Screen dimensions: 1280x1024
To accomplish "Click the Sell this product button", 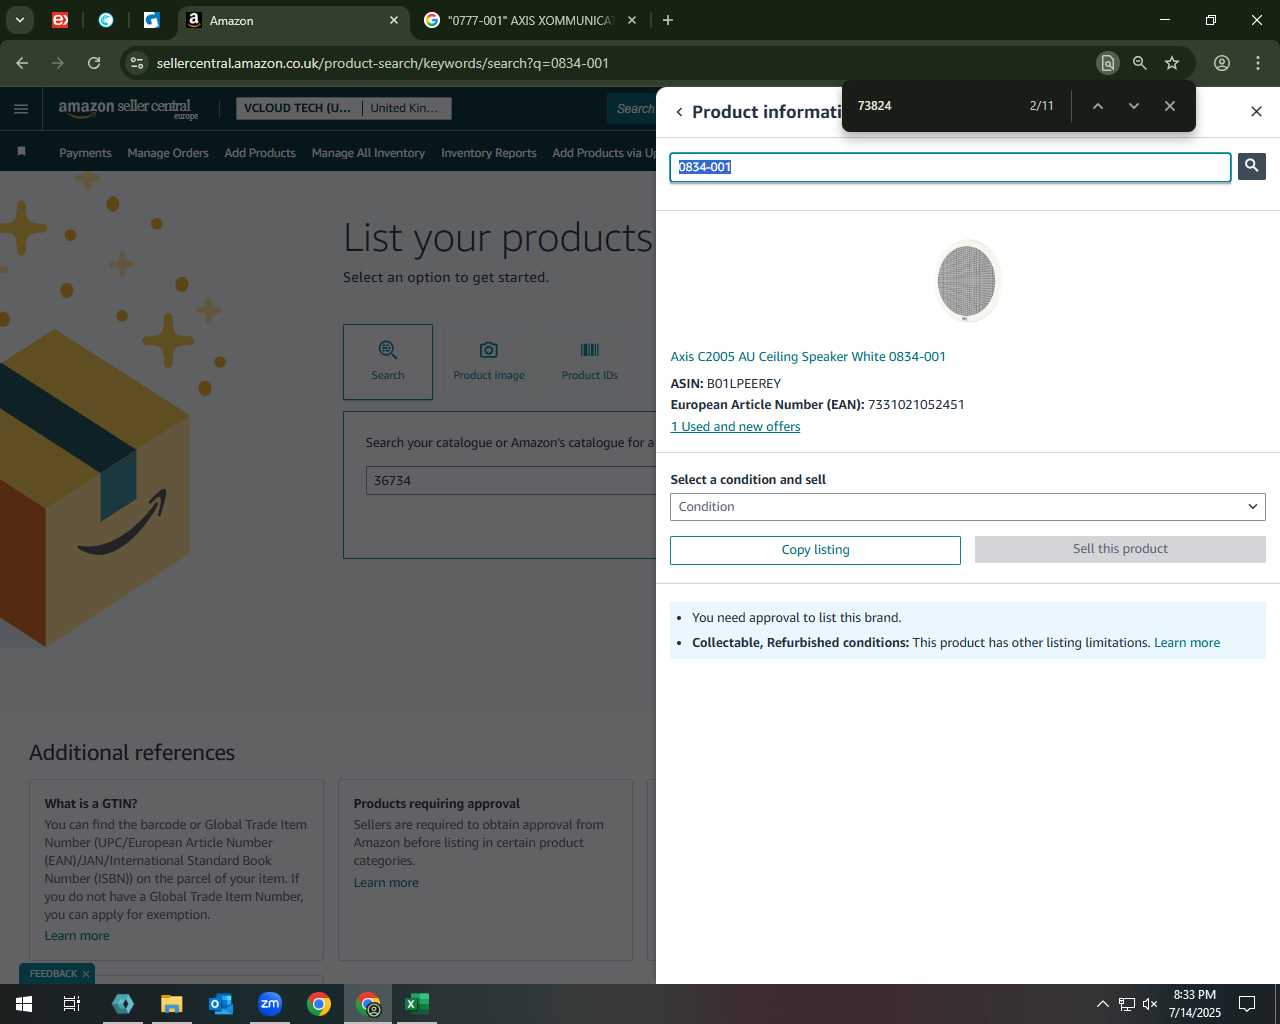I will tap(1120, 549).
